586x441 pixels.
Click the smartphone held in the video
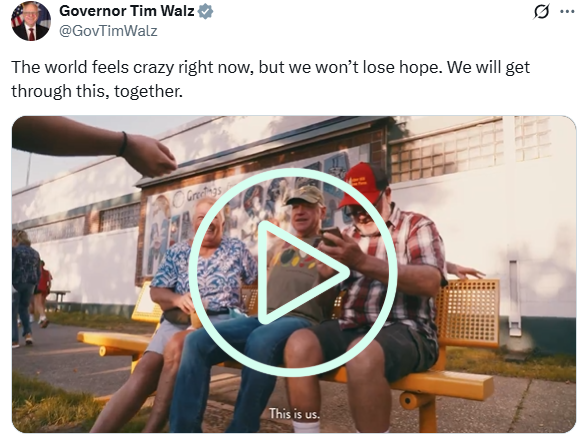tap(331, 236)
